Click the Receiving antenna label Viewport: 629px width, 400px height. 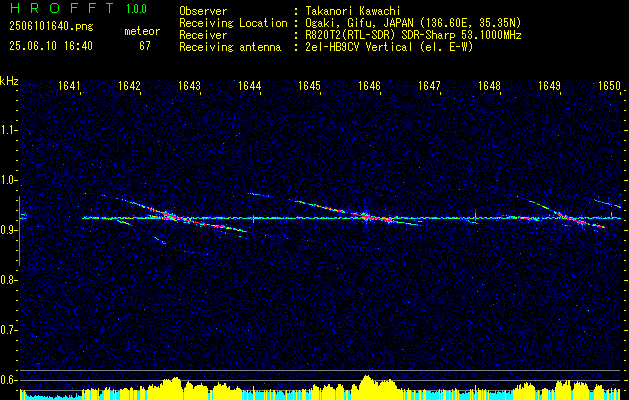(x=230, y=47)
